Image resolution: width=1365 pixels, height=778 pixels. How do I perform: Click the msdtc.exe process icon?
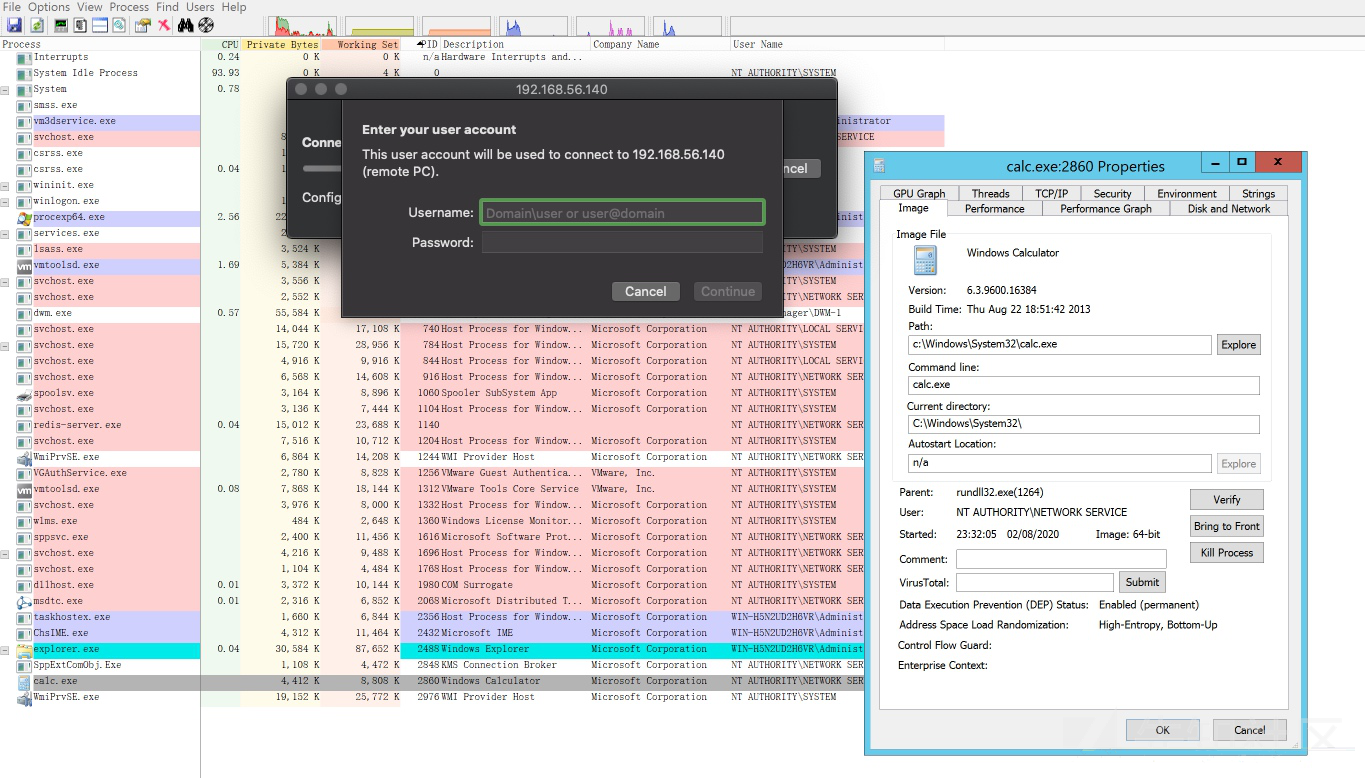[24, 601]
